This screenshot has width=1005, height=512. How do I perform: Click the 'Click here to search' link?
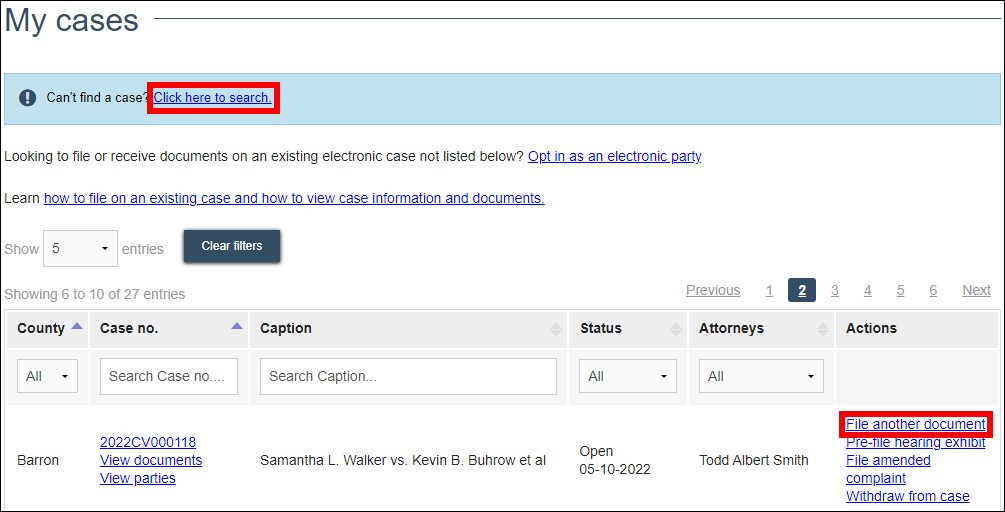click(x=212, y=98)
